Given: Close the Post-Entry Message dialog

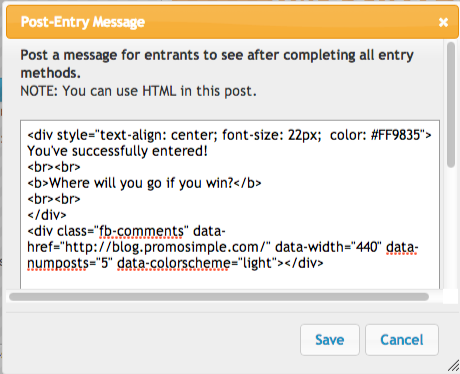Looking at the screenshot, I should pos(443,22).
